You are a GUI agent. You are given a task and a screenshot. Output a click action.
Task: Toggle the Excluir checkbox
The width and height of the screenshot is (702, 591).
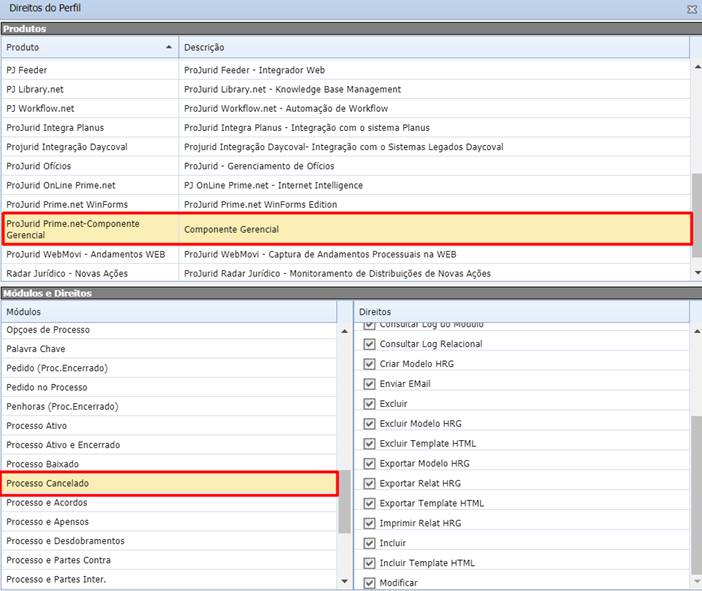tap(369, 403)
